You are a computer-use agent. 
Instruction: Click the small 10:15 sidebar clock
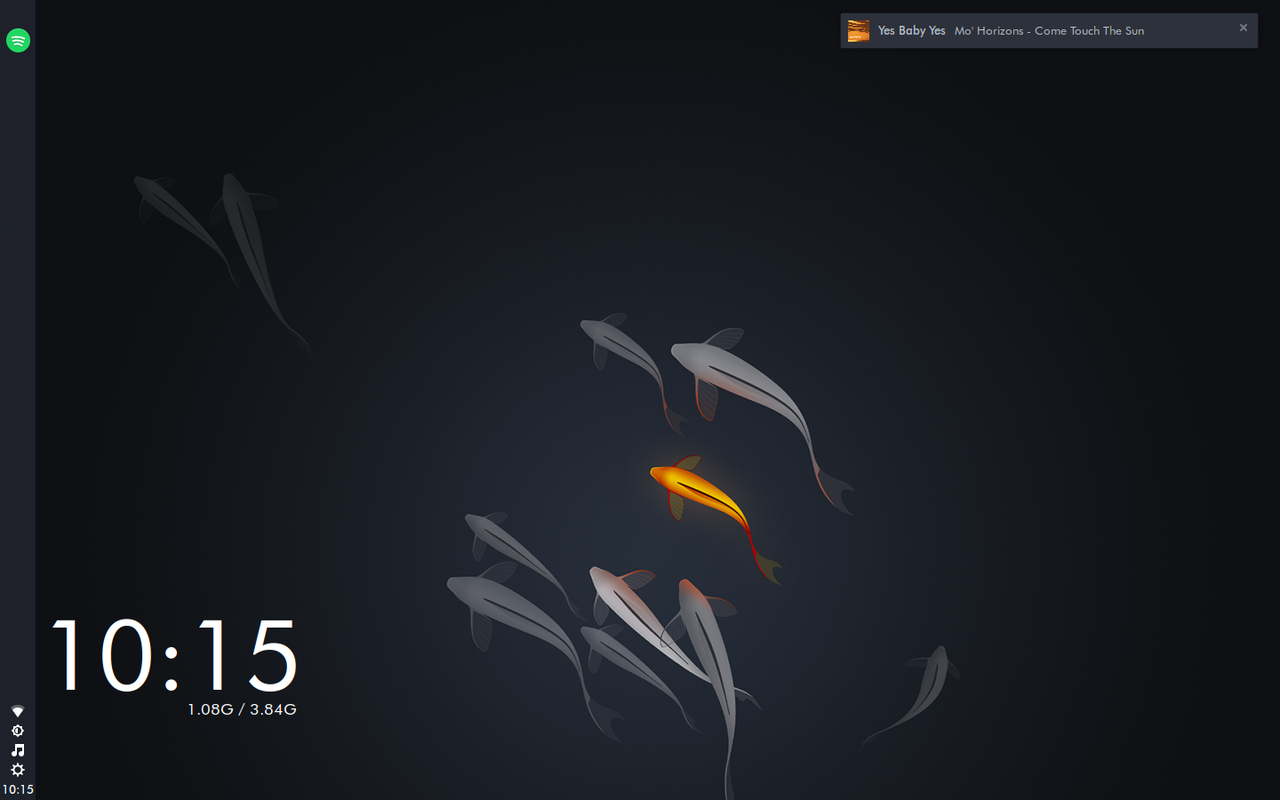coord(18,790)
